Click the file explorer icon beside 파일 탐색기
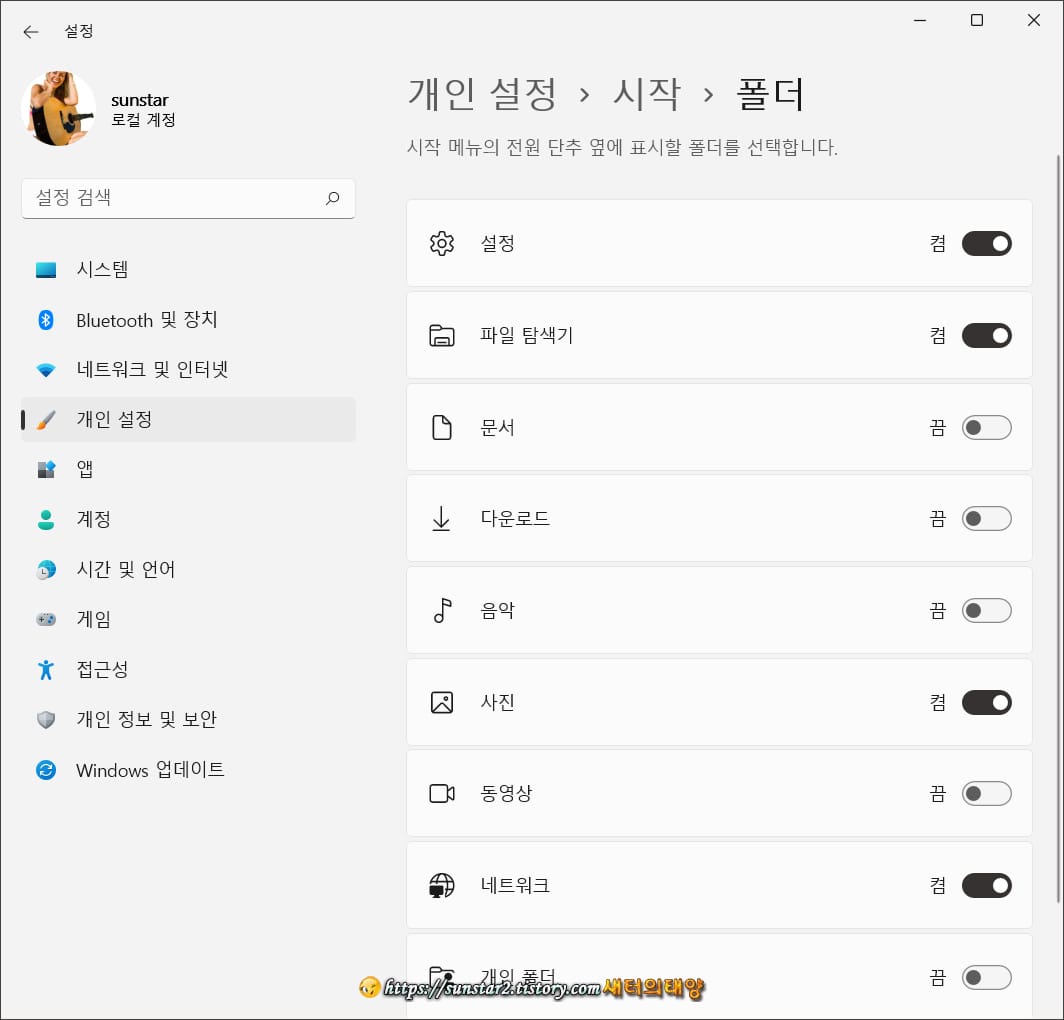 (441, 335)
